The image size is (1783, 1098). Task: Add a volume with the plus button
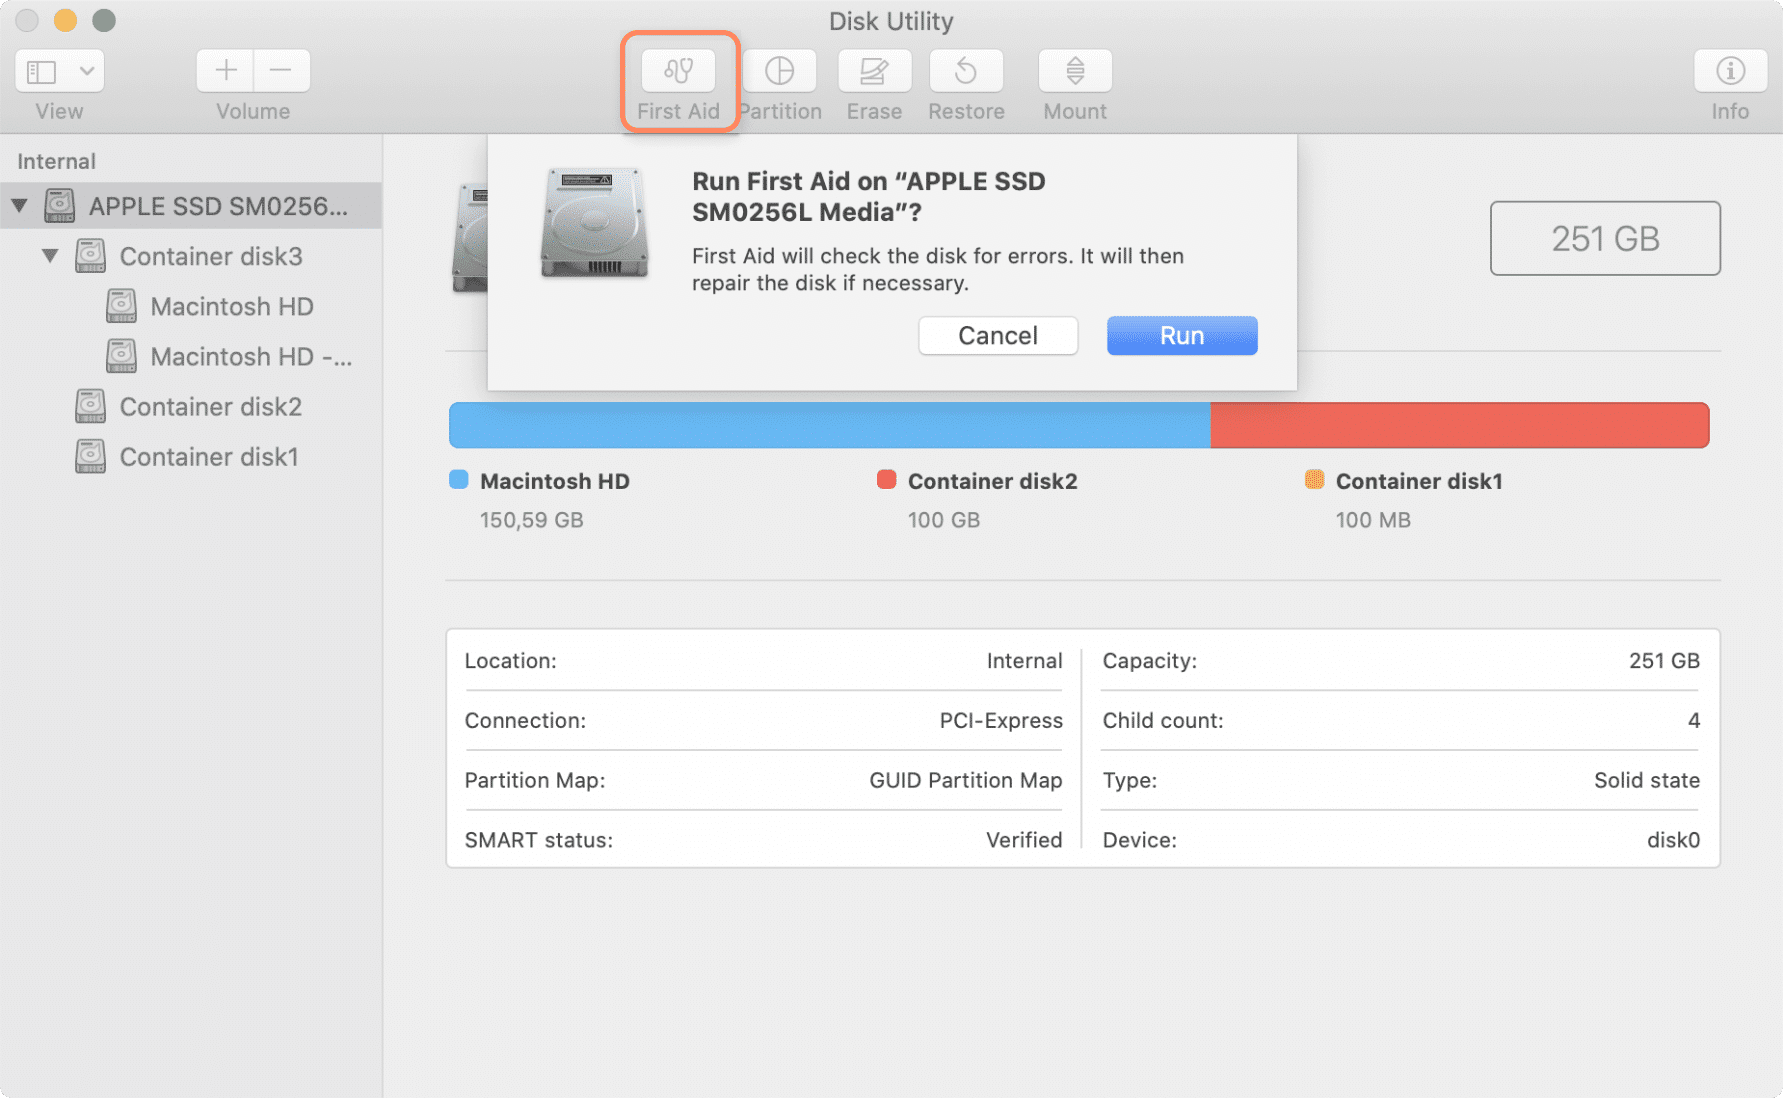[x=224, y=70]
